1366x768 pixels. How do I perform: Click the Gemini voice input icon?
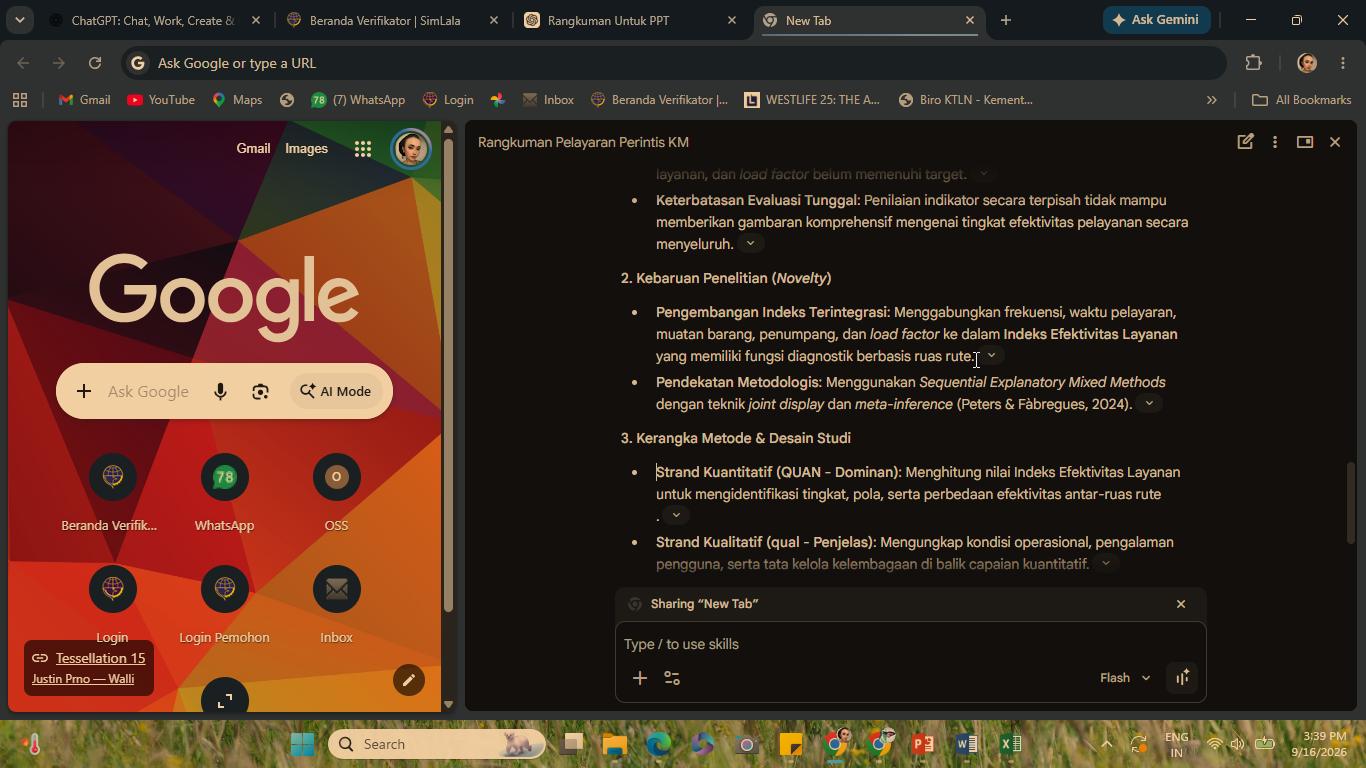pyautogui.click(x=1182, y=678)
